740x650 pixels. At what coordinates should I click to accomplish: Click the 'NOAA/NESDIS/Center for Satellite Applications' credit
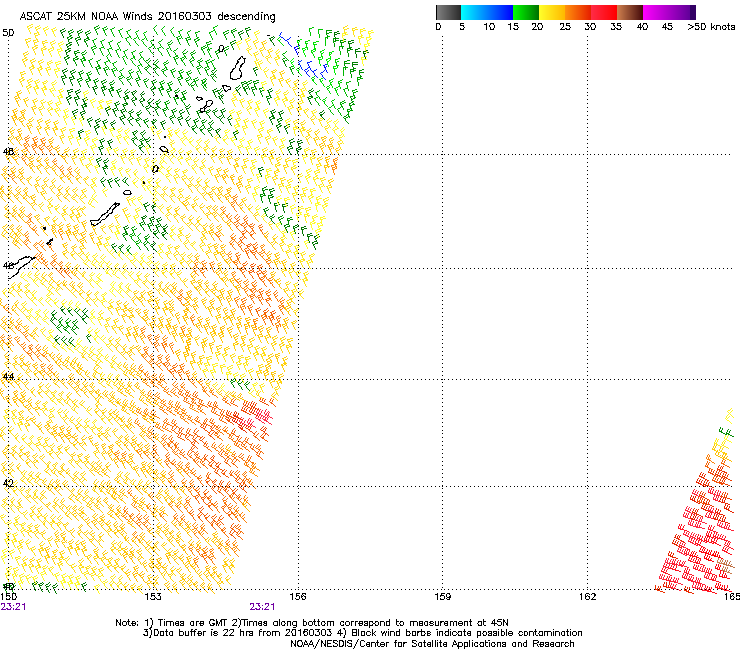[399, 644]
